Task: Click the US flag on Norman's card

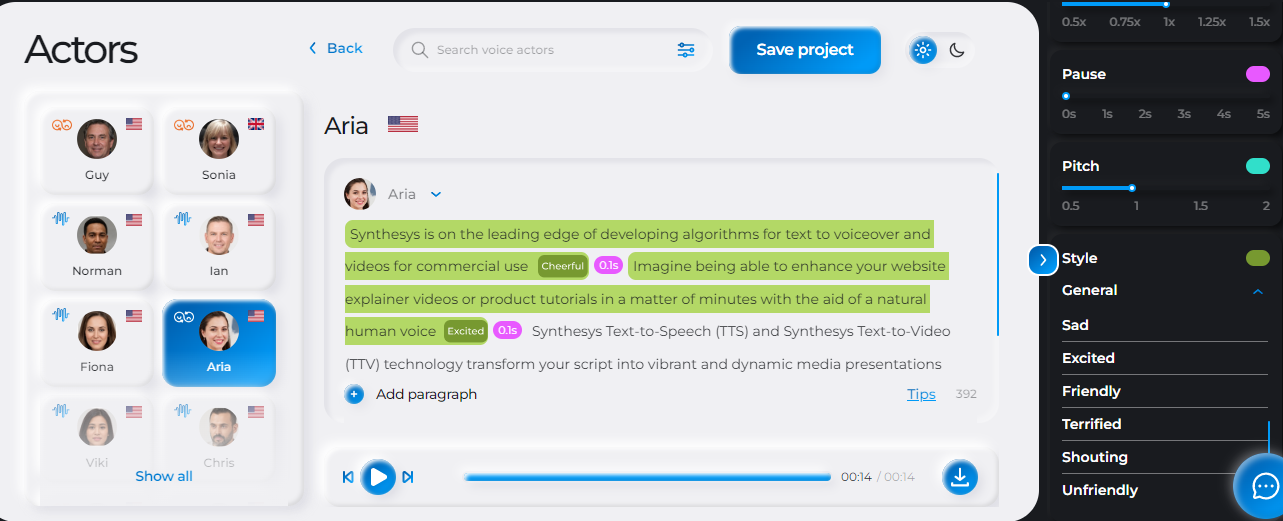Action: tap(134, 219)
